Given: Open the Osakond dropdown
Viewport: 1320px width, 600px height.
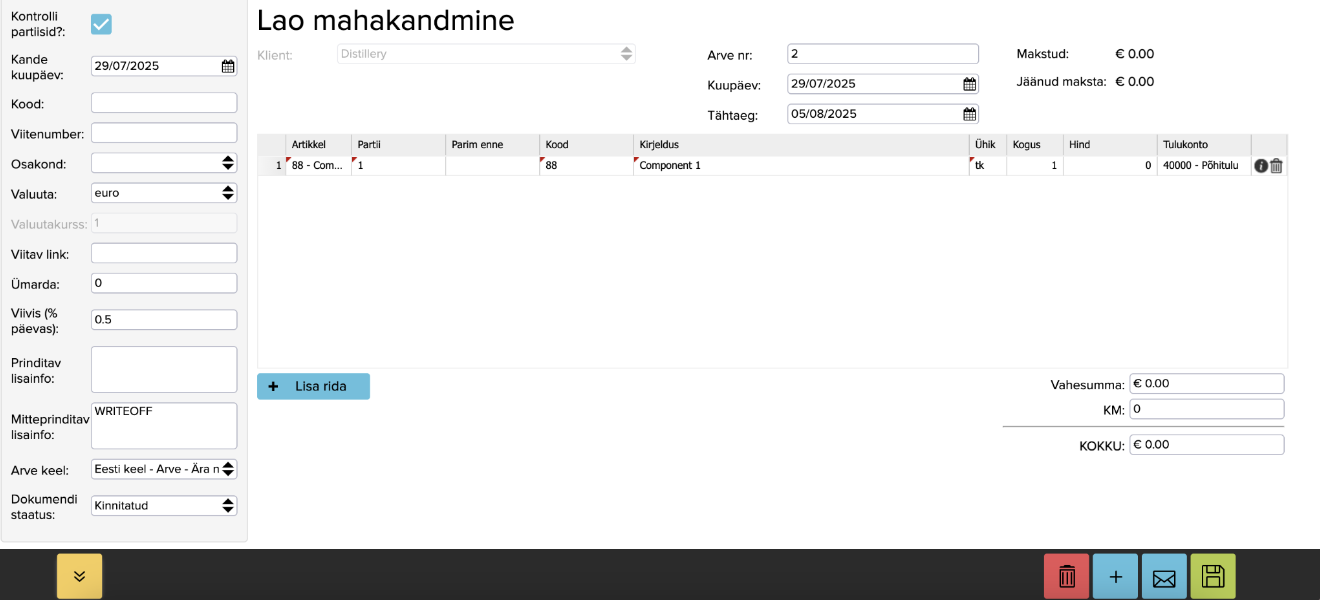Looking at the screenshot, I should pos(164,163).
